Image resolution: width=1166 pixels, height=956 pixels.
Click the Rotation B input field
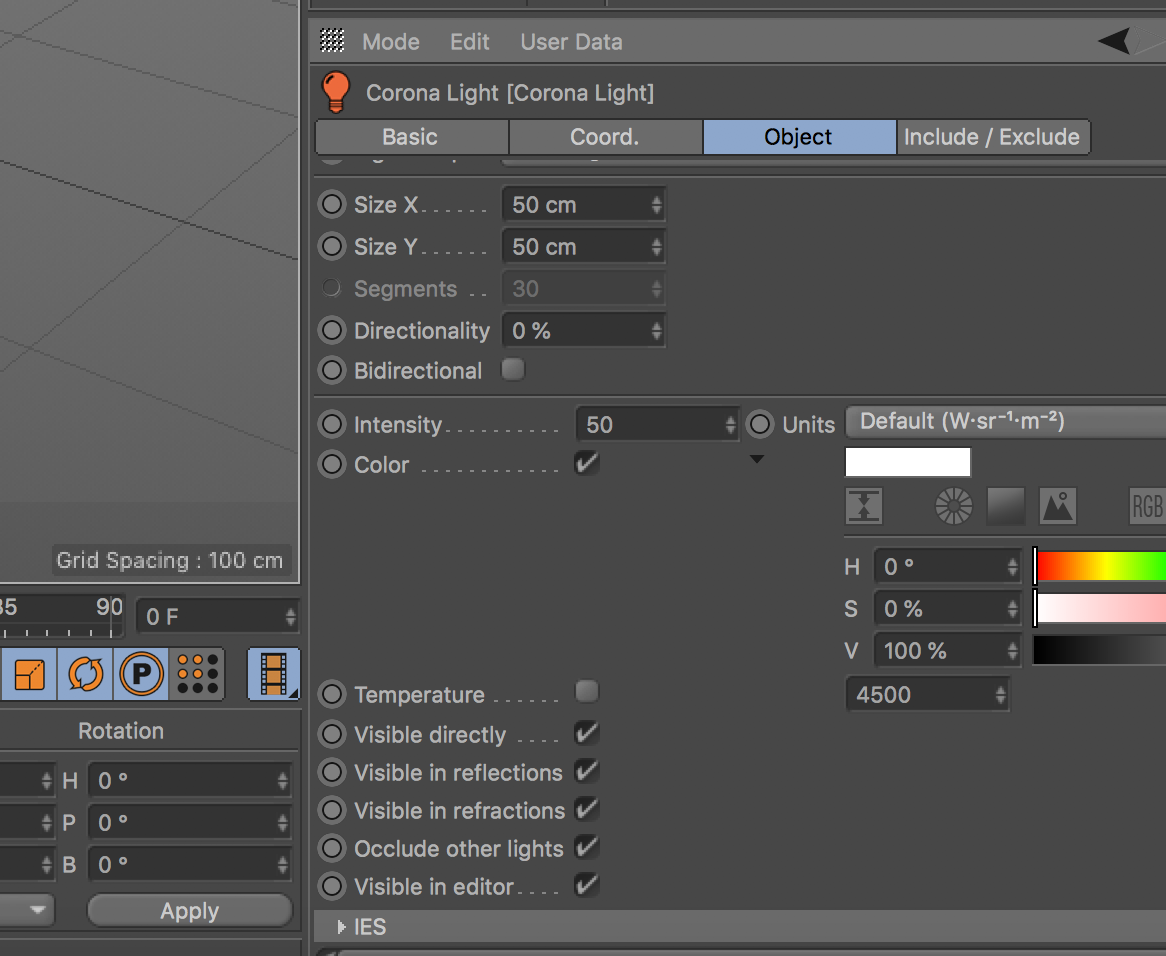point(190,865)
